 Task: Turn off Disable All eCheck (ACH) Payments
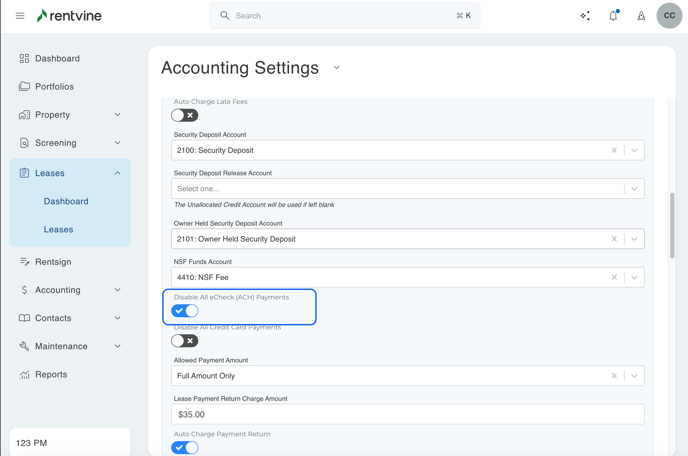(185, 311)
